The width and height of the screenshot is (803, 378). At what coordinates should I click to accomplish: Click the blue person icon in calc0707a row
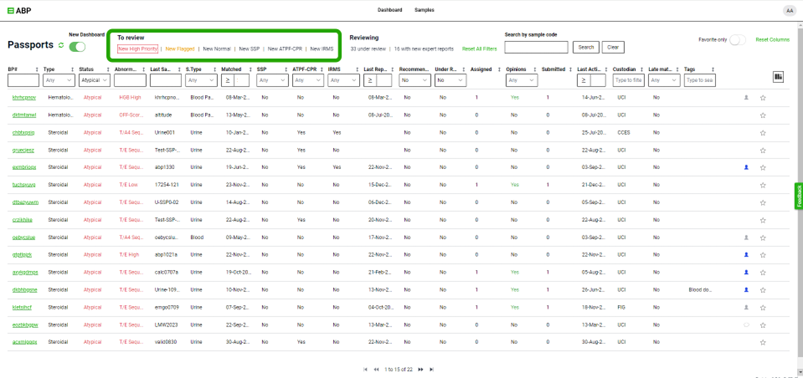point(746,272)
